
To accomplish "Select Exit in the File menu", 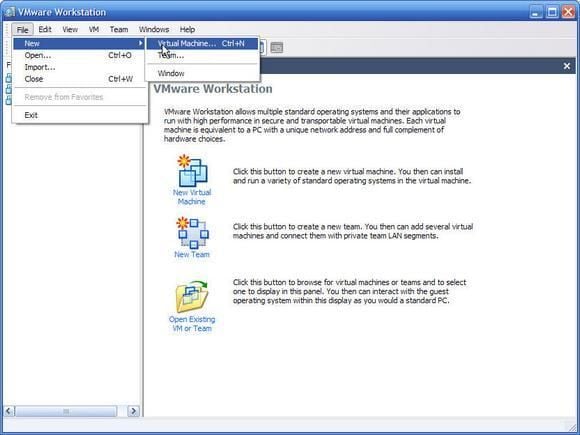I will click(x=80, y=115).
